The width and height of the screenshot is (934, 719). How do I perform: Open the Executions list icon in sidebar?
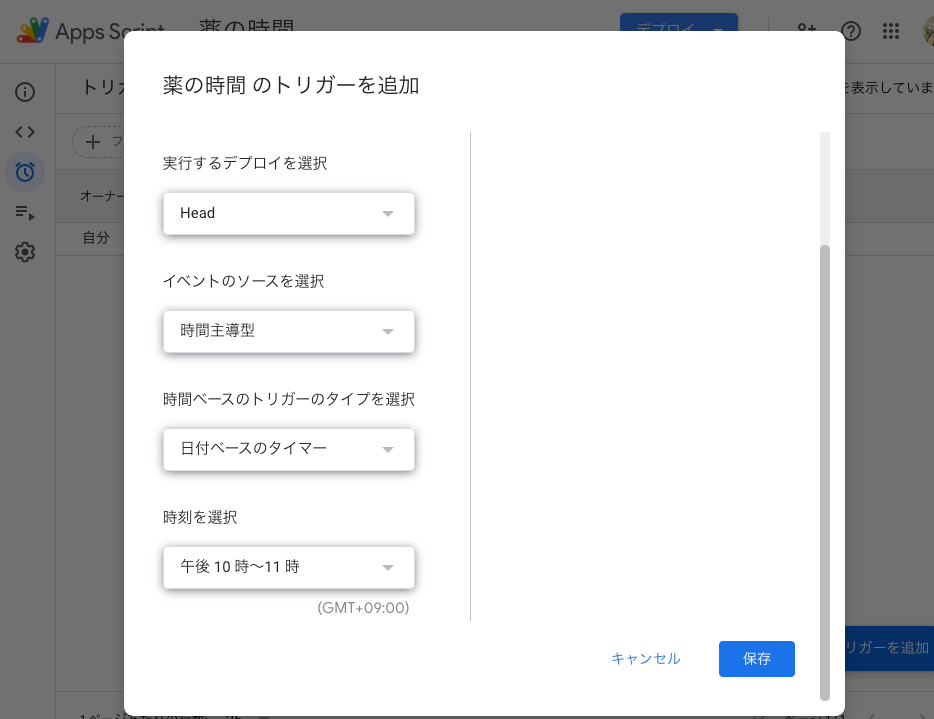point(25,212)
